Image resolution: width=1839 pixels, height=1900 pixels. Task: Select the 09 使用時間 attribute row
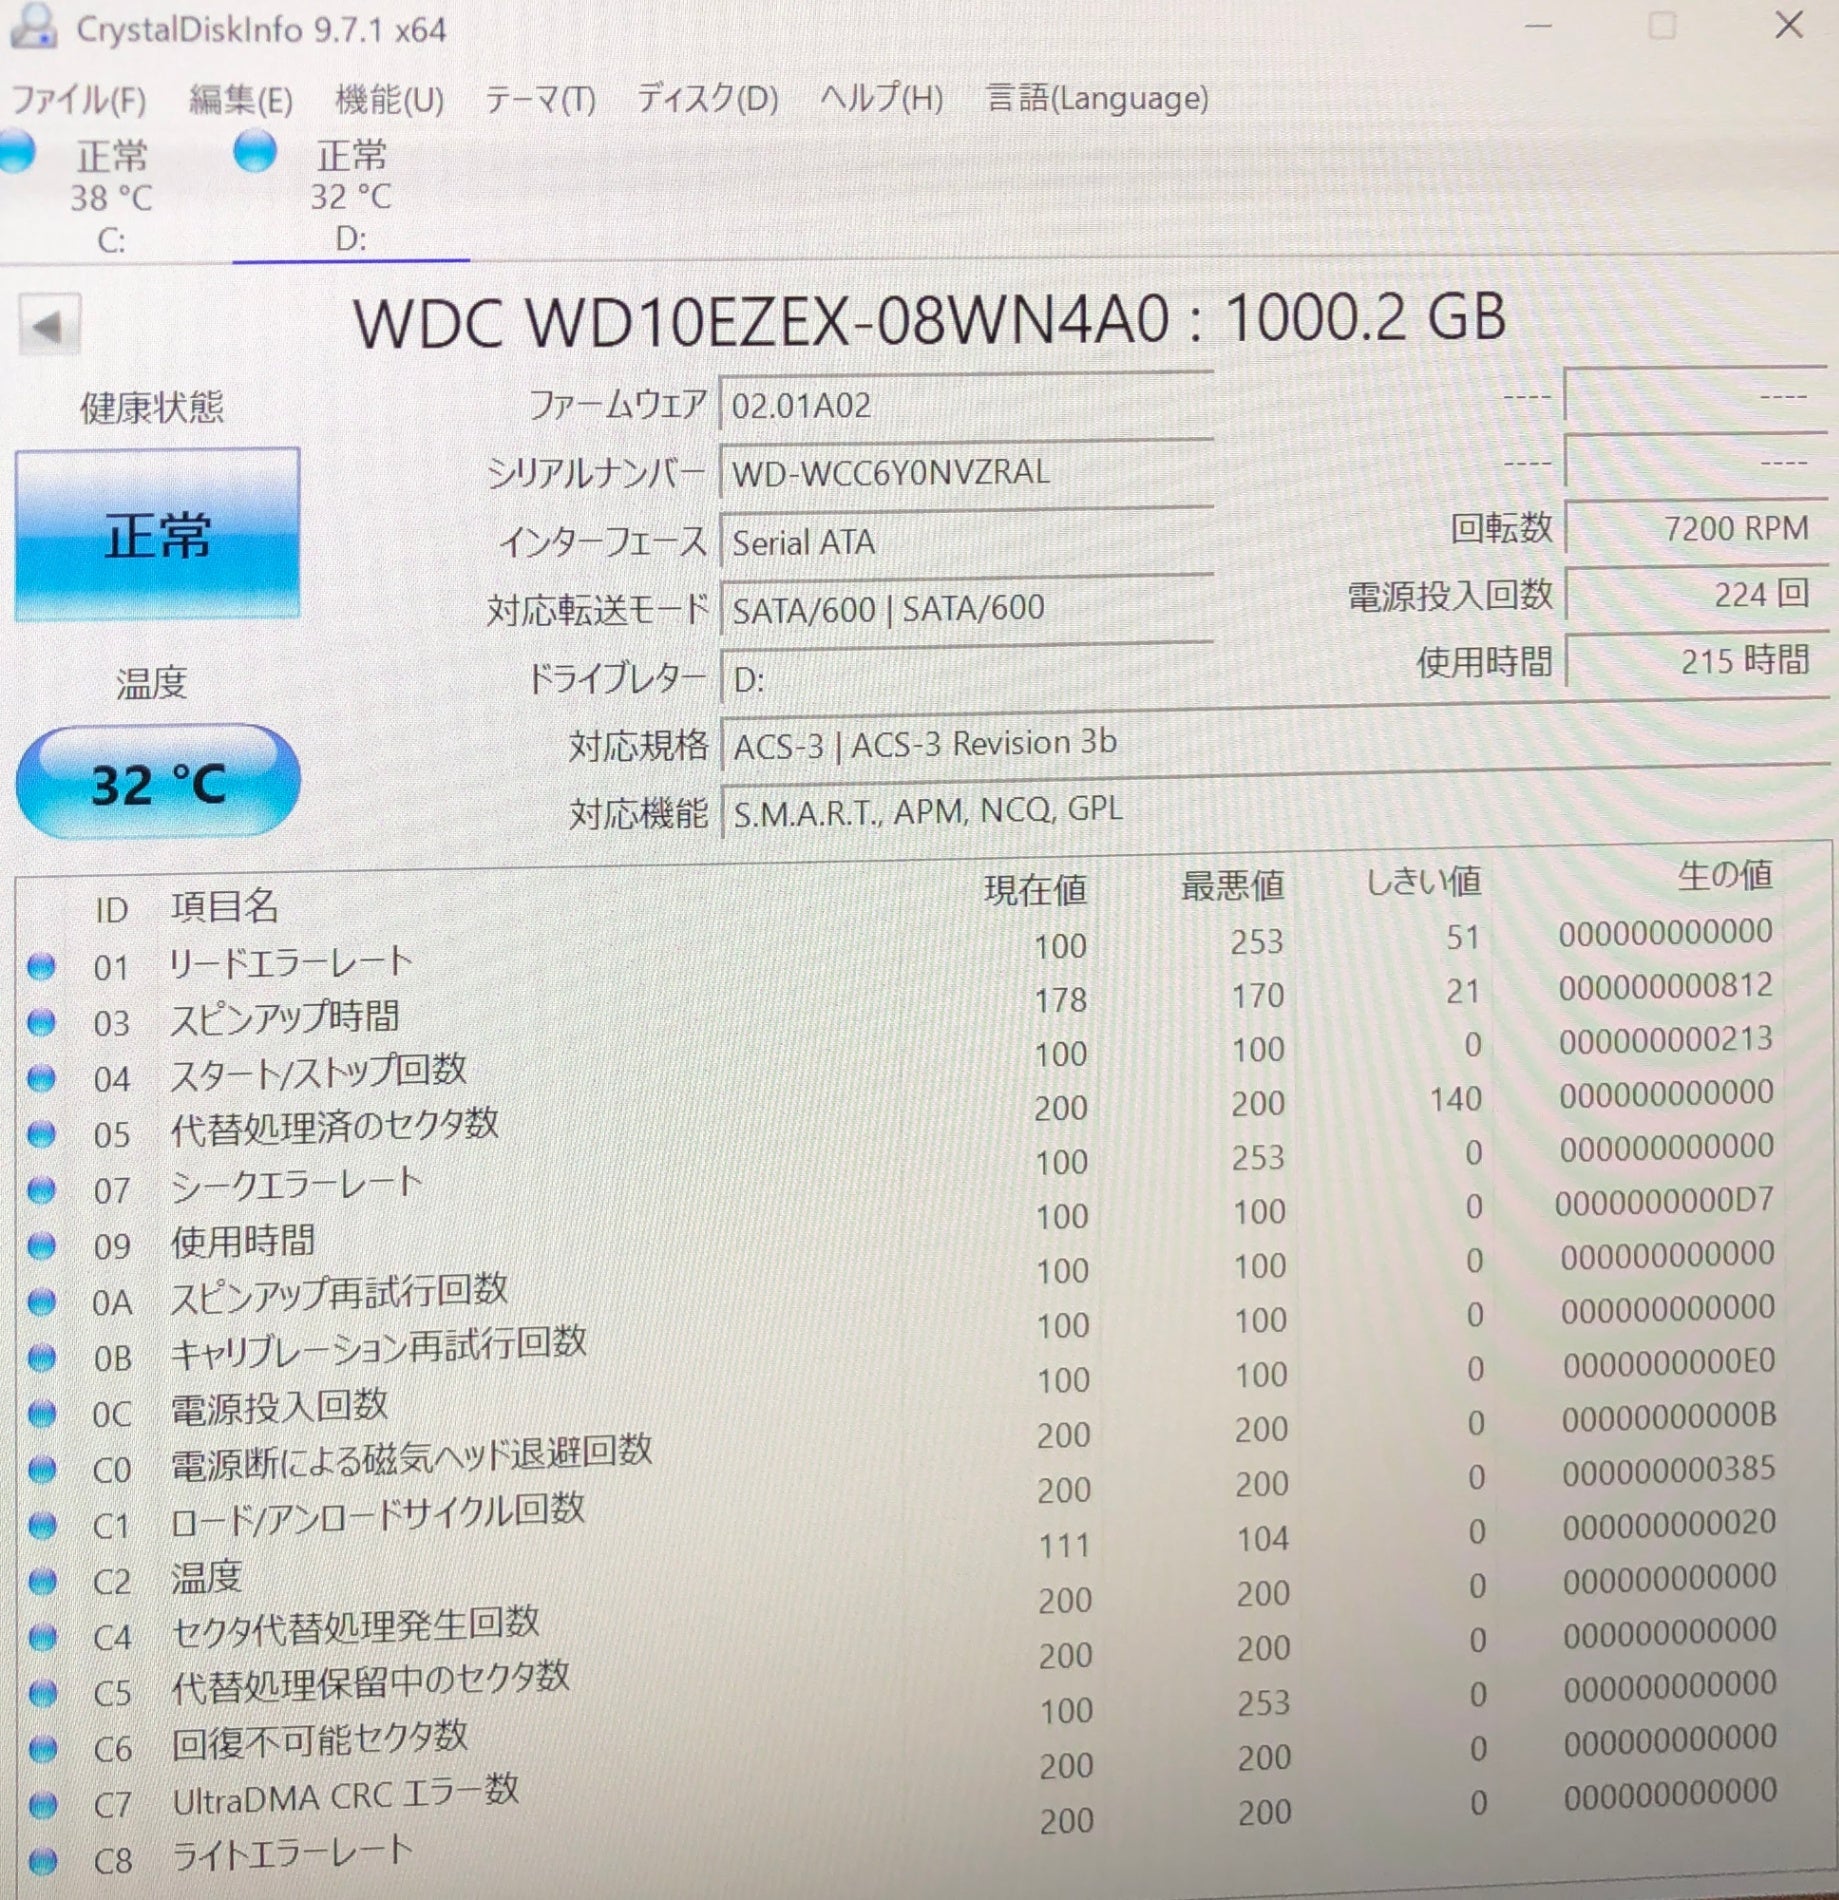[243, 1242]
